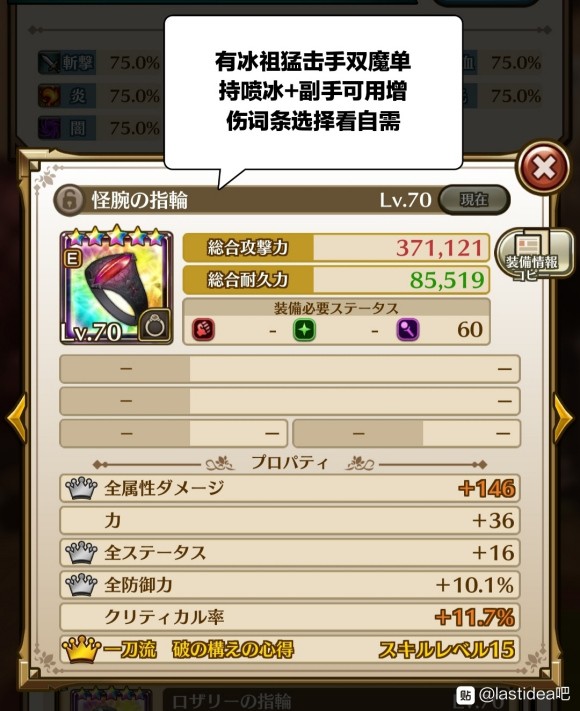Select the 全属性ダメージ silver crown icon

[81, 488]
